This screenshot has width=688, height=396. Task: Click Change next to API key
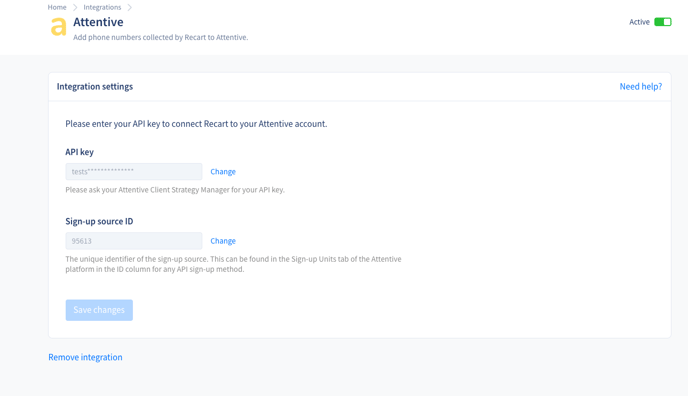point(223,171)
